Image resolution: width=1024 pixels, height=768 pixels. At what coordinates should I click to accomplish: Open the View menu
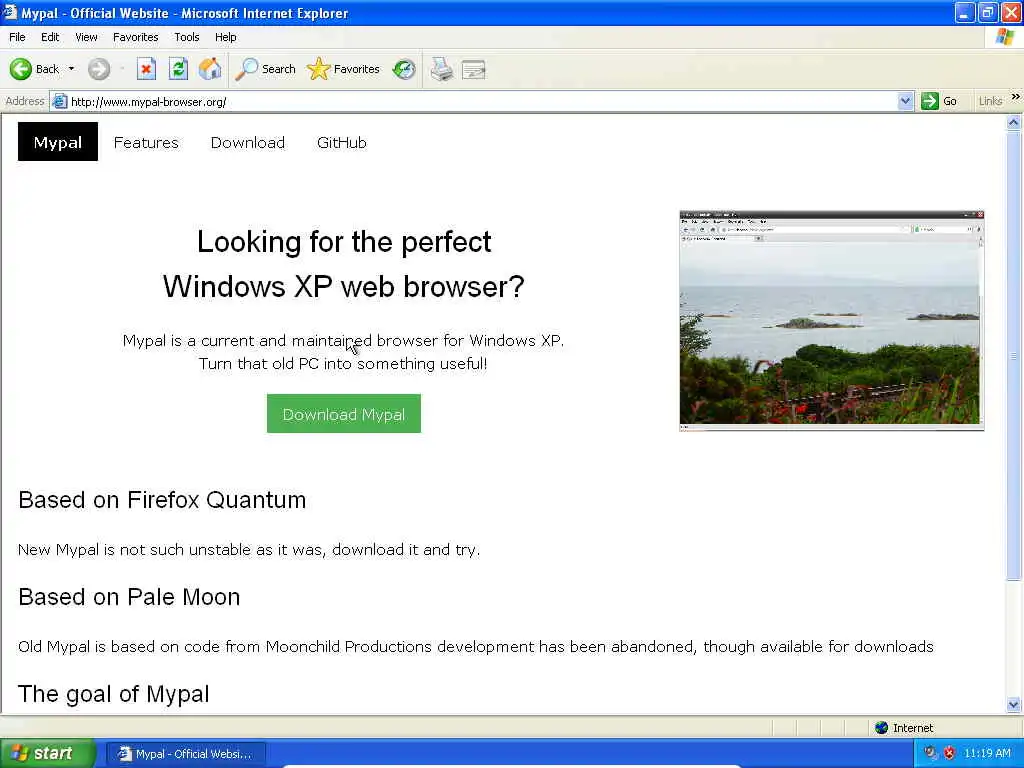point(86,37)
